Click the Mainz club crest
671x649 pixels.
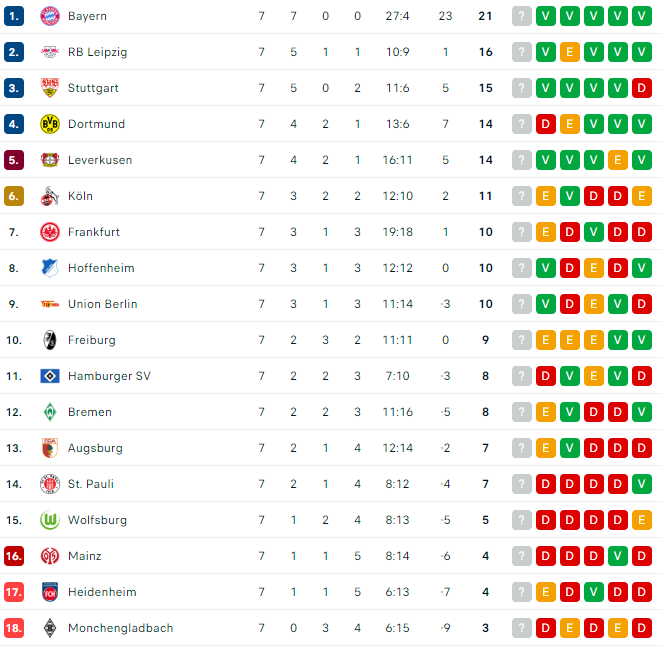pos(50,556)
